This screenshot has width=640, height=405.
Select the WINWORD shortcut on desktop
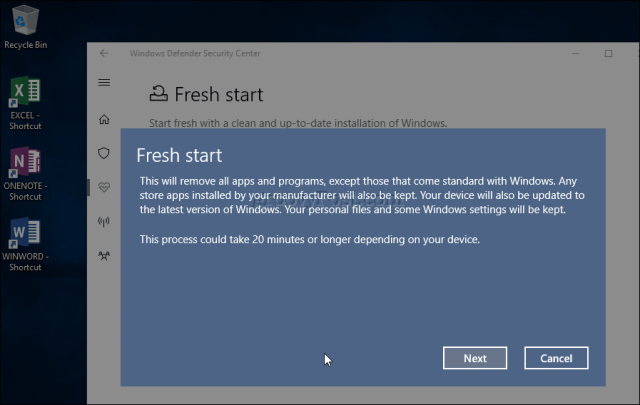25,245
